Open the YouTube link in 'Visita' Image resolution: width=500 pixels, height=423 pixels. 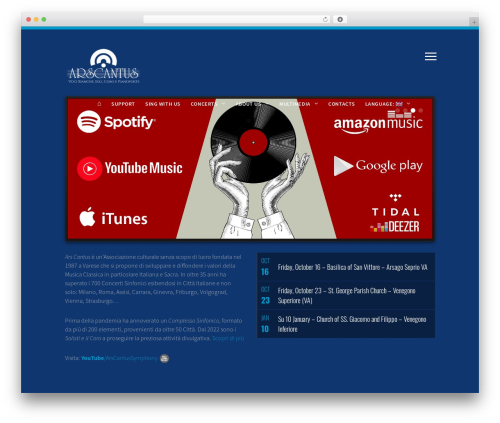[x=92, y=358]
